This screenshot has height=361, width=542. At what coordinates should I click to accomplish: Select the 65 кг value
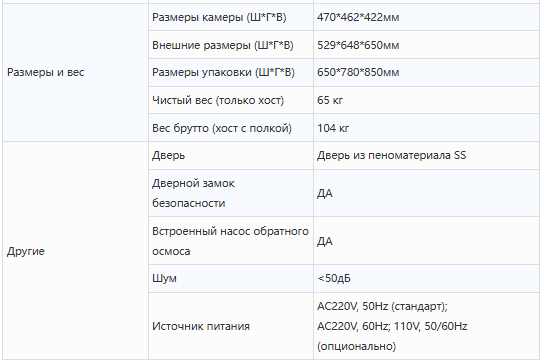[x=330, y=100]
